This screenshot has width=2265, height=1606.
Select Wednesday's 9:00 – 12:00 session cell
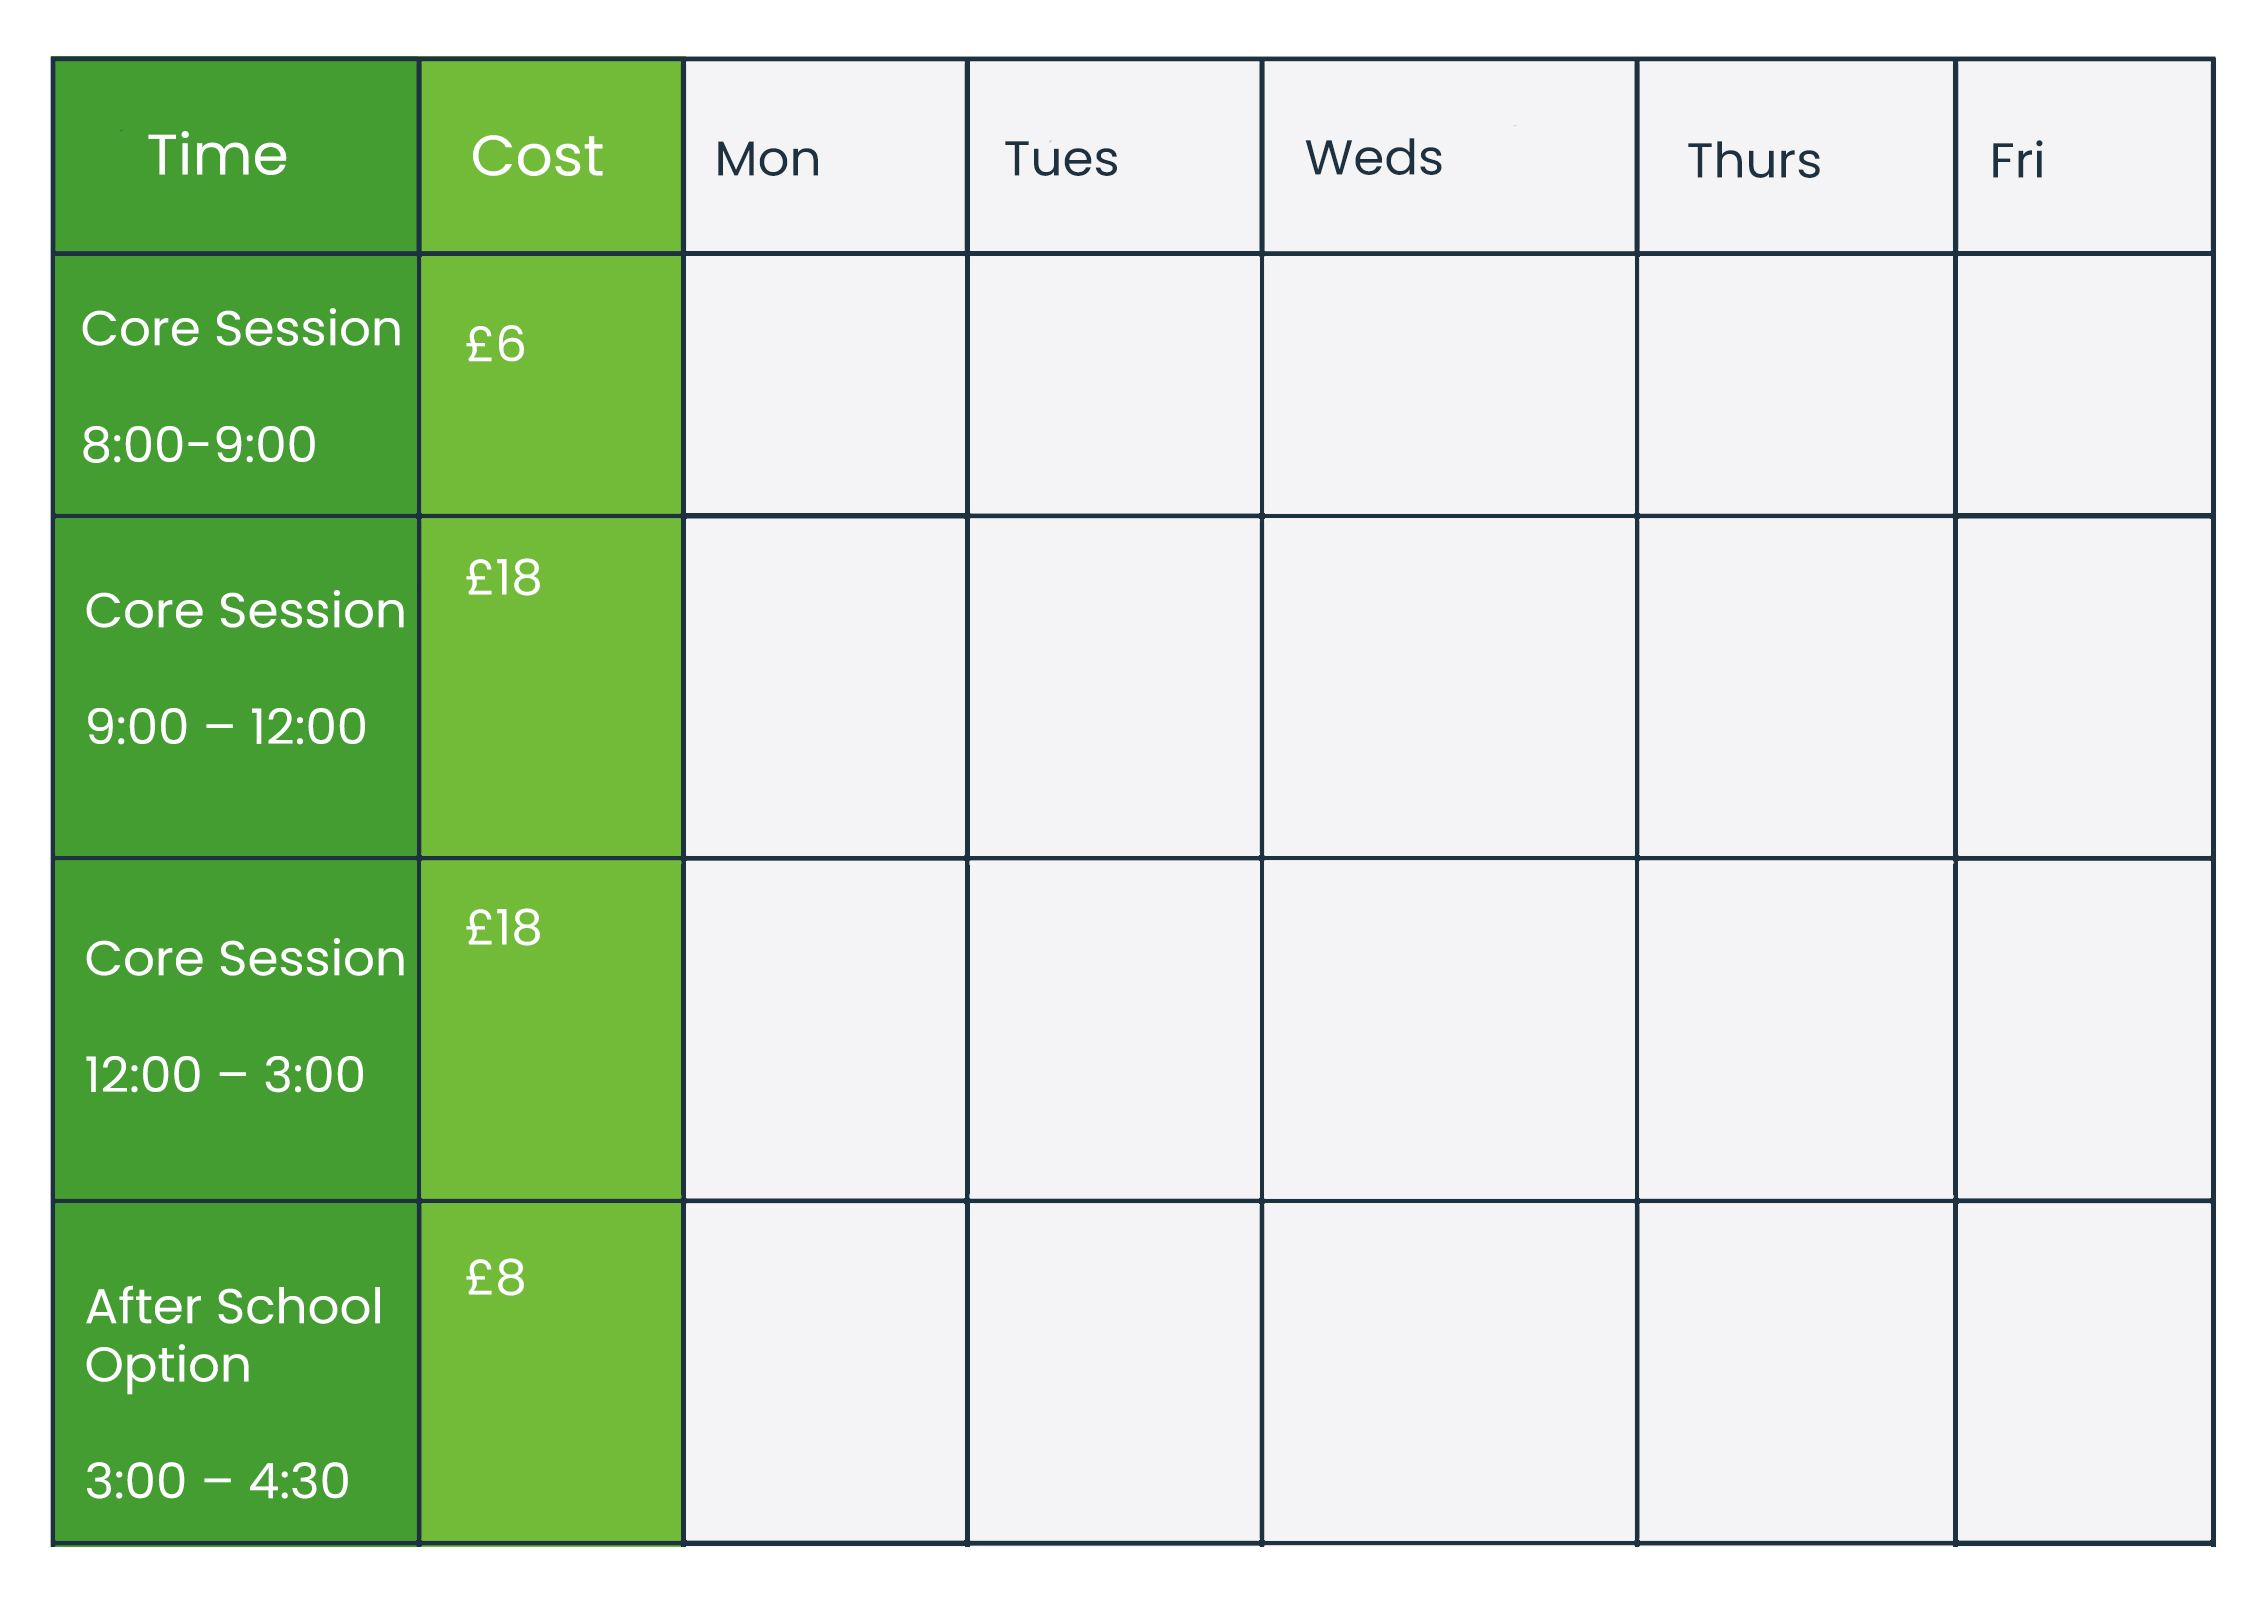pyautogui.click(x=1449, y=687)
